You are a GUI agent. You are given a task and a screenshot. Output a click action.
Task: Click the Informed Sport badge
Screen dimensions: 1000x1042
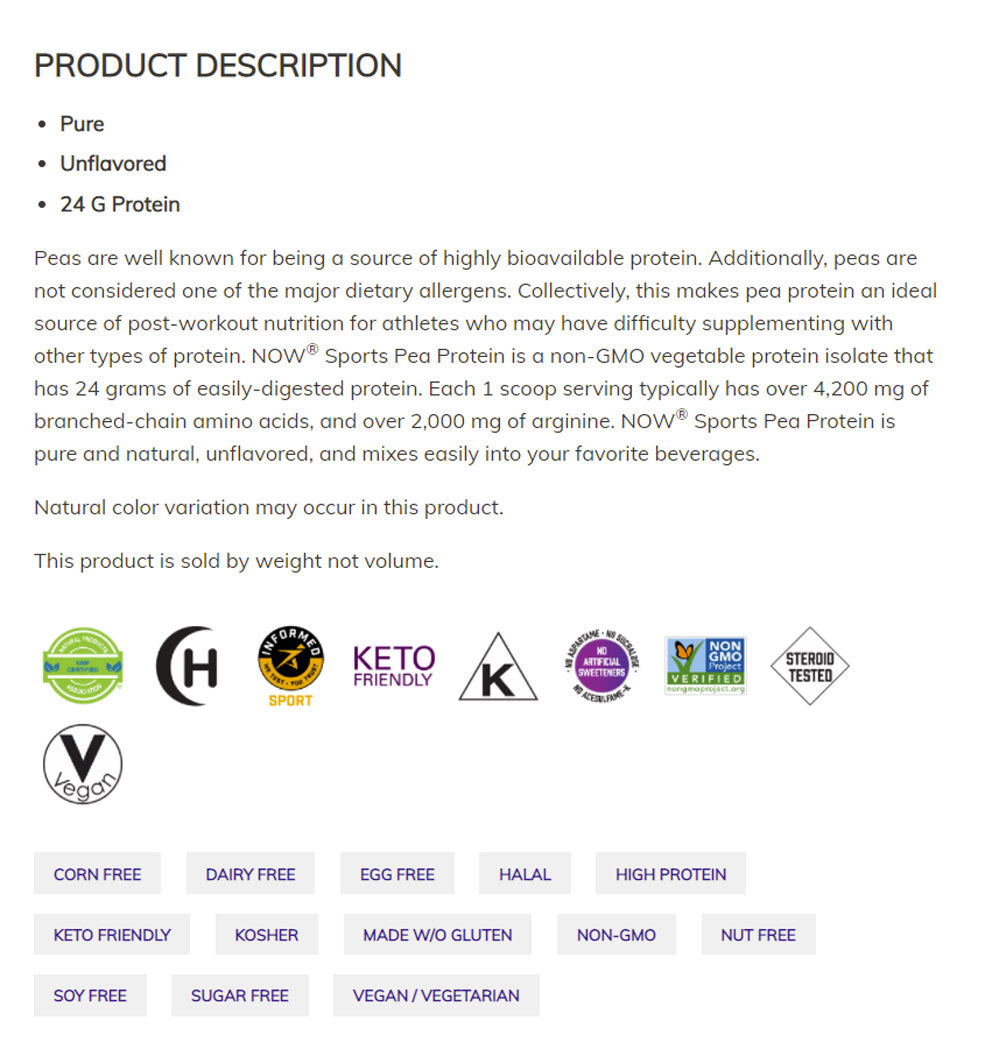[291, 666]
